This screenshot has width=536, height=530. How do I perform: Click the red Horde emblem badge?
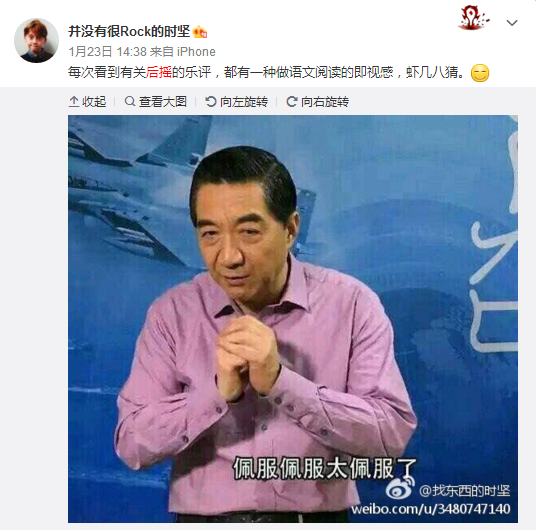(473, 18)
